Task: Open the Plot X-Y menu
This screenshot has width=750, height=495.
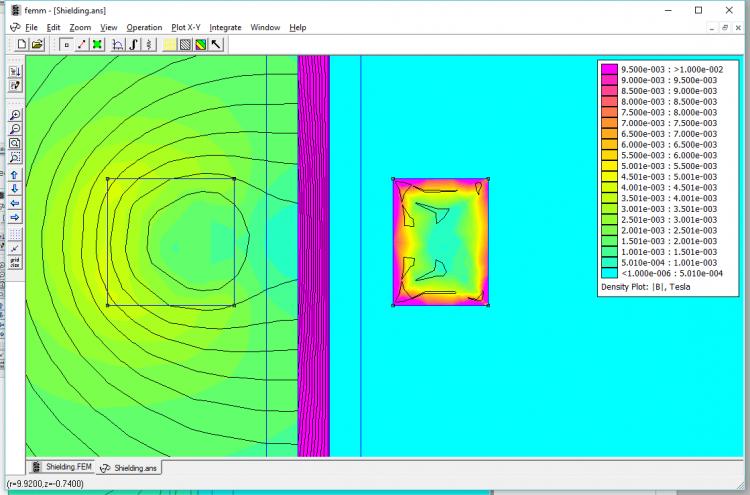Action: click(x=185, y=27)
